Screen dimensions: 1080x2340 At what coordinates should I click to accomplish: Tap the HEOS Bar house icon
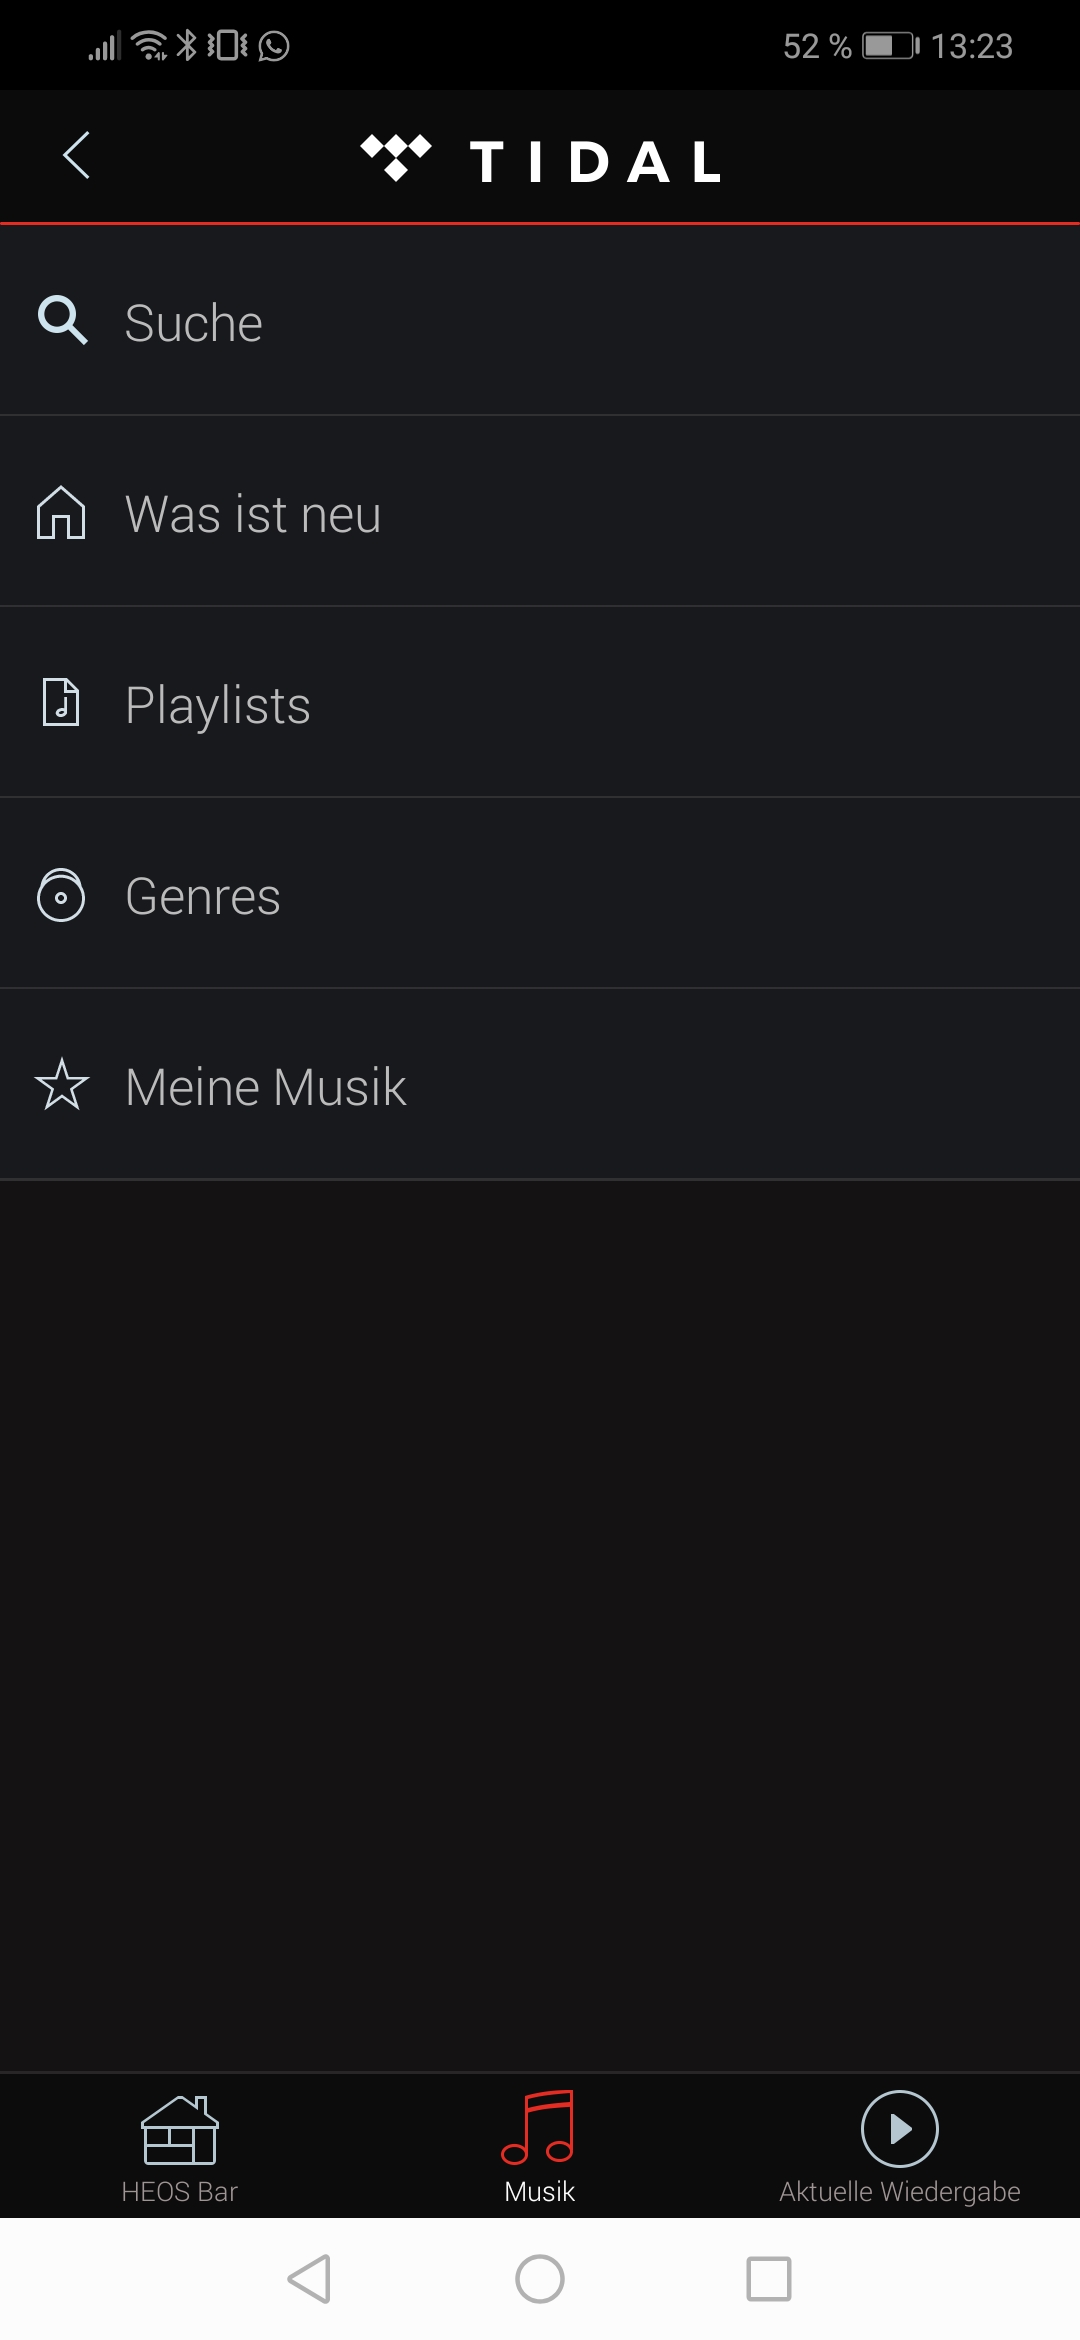180,2130
